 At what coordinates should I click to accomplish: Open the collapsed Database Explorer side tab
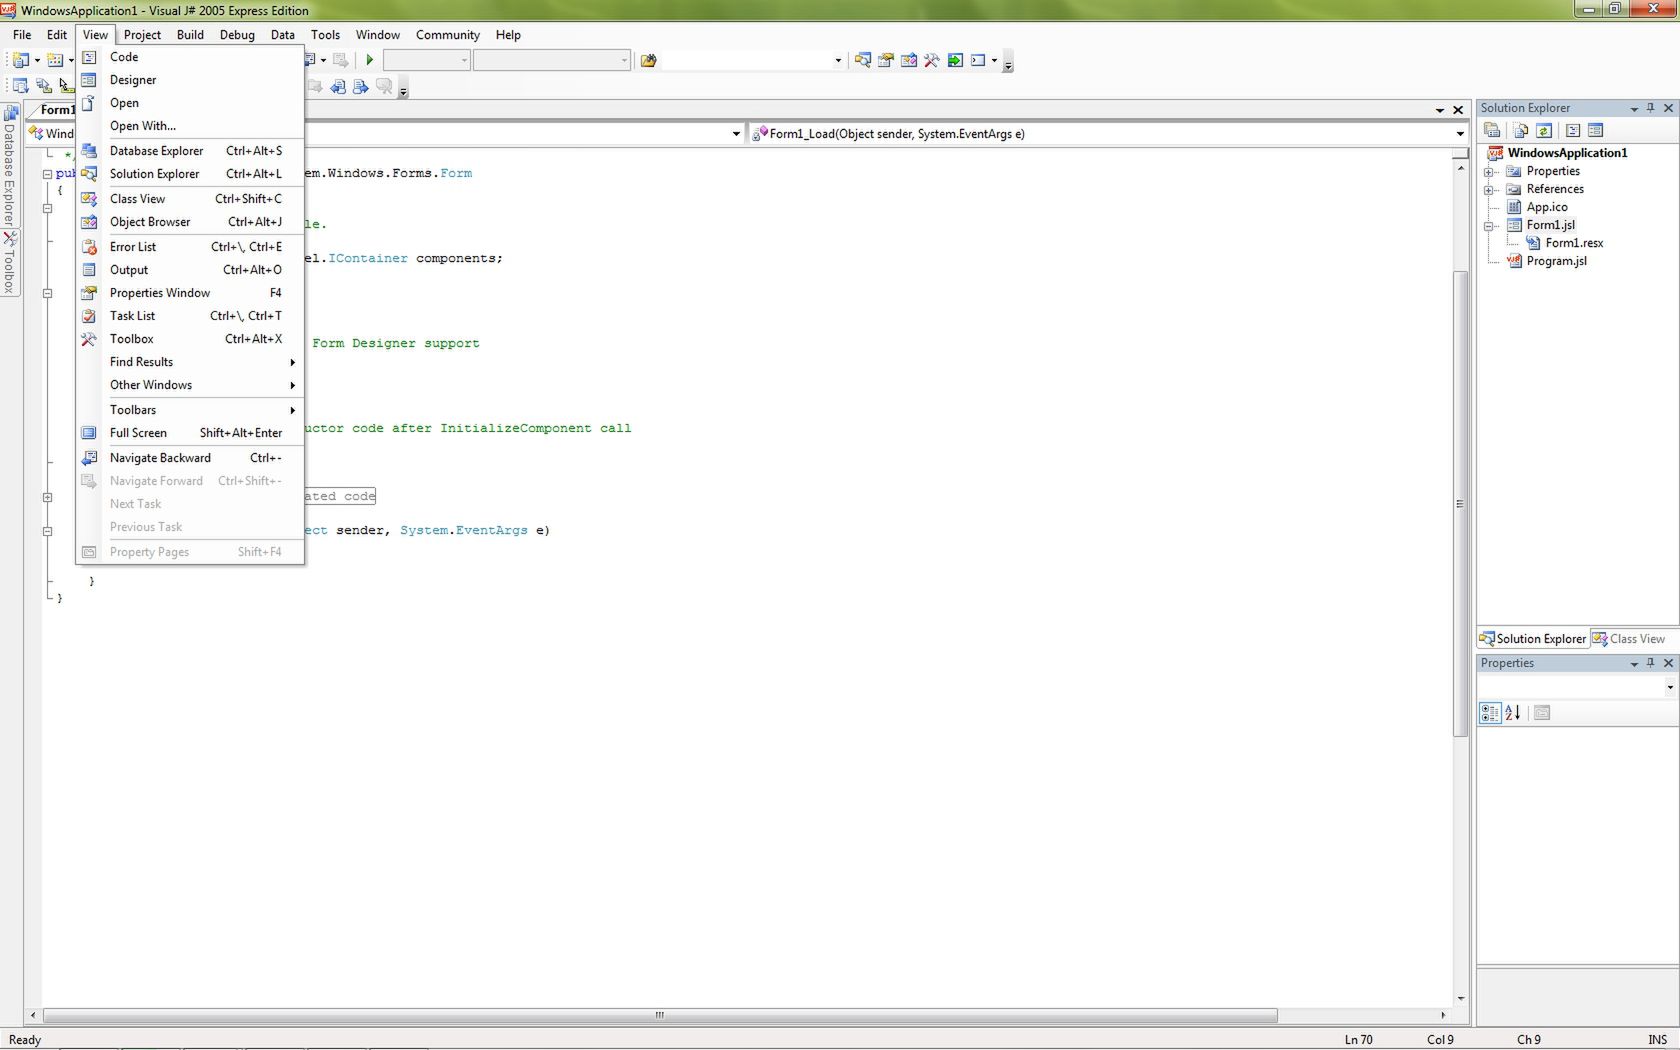tap(10, 165)
